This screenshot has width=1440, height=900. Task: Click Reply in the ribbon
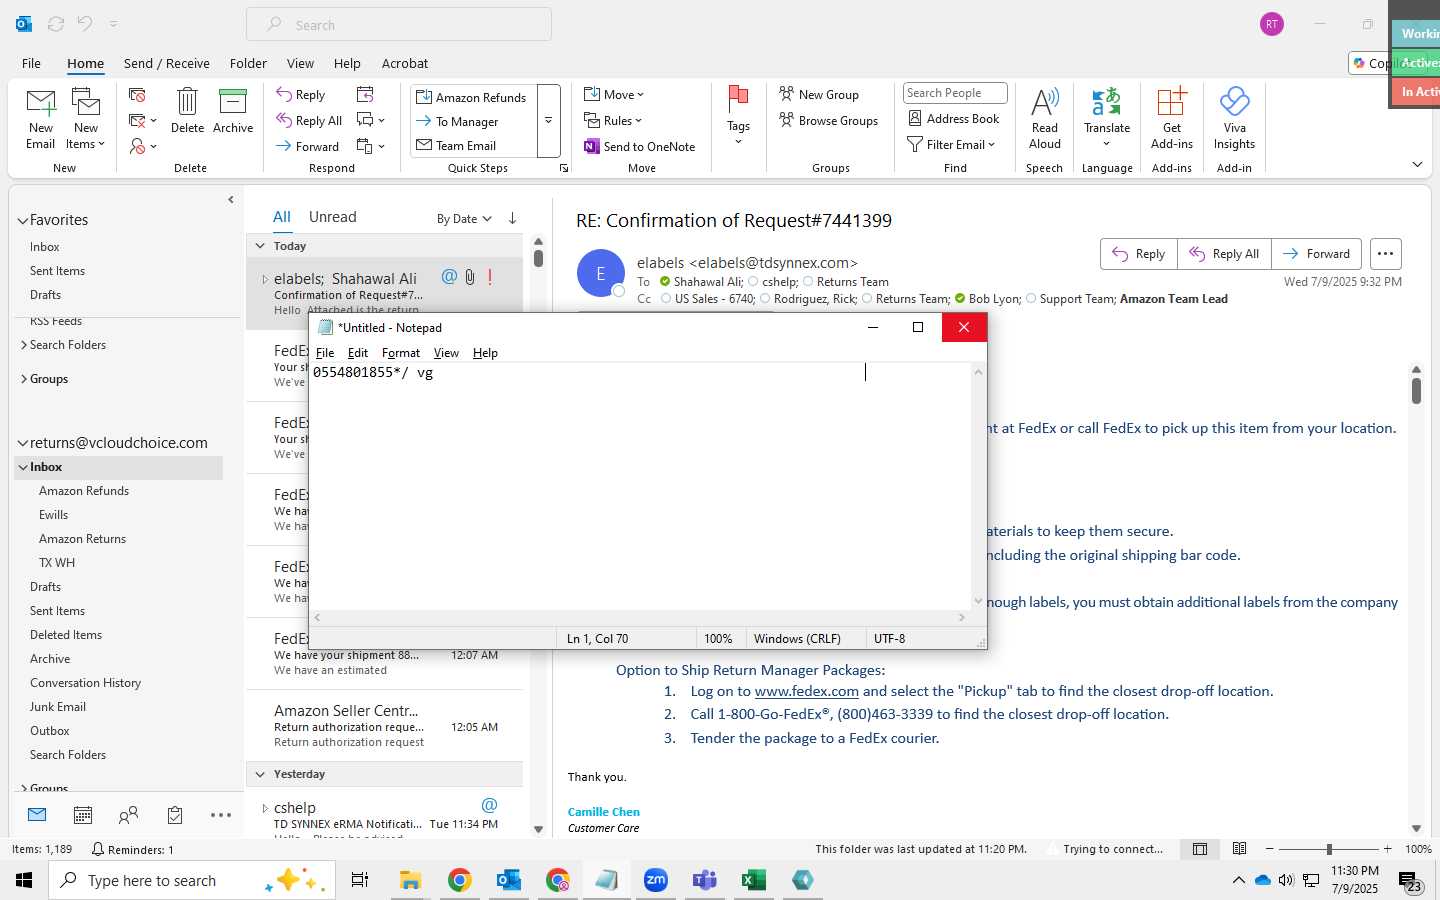click(x=301, y=95)
